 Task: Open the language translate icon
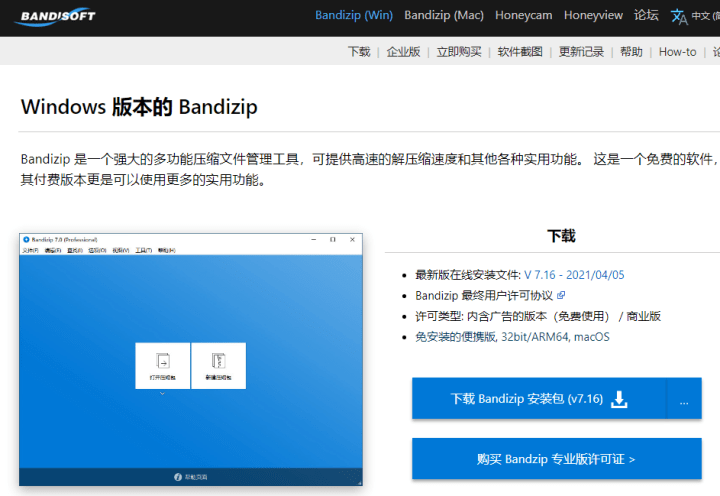(x=679, y=17)
